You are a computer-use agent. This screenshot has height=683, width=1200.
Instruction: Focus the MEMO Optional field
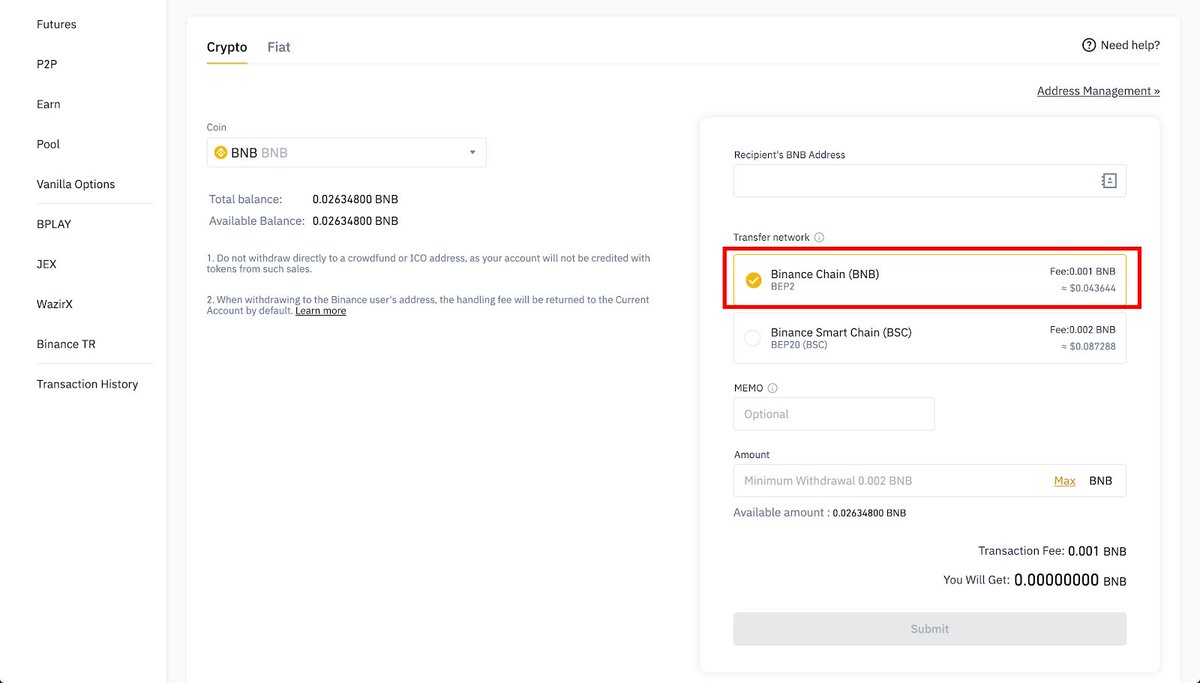[834, 414]
